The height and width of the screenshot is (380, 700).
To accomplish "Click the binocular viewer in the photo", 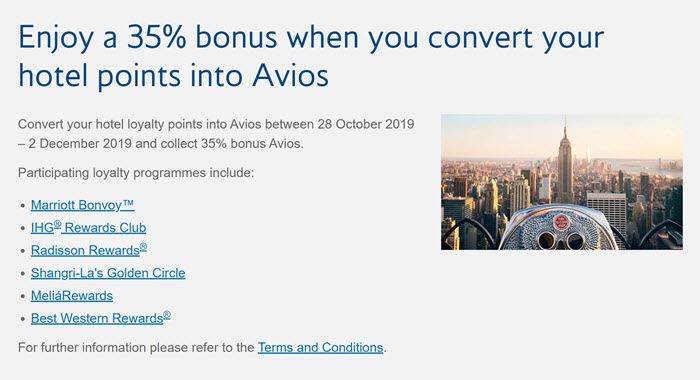I will [x=558, y=229].
